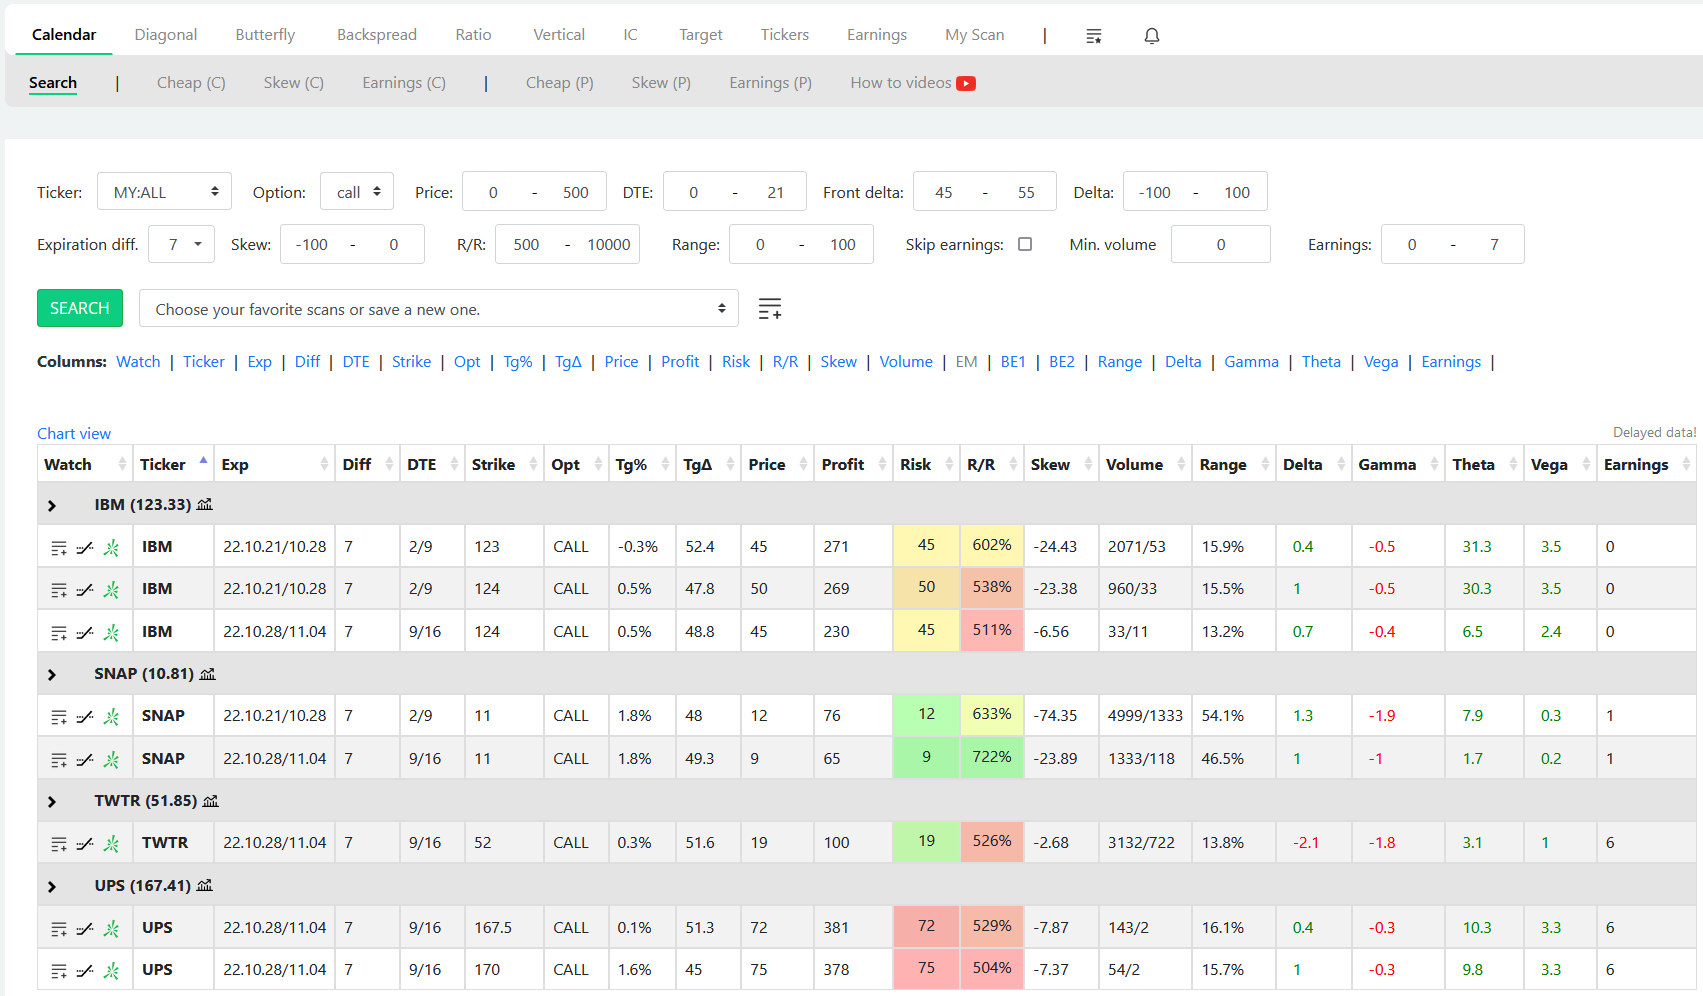Switch to the Backspread tab
The width and height of the screenshot is (1703, 996).
tap(377, 35)
